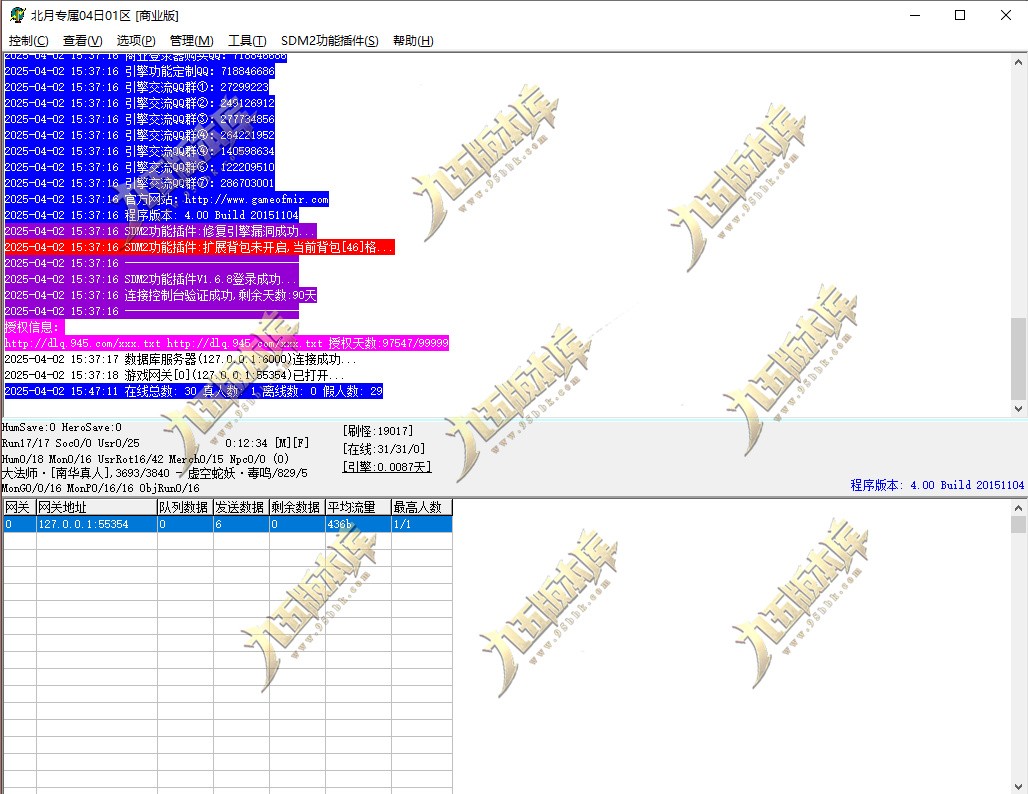
Task: Click the log panel scroll up arrow
Action: coord(1018,62)
